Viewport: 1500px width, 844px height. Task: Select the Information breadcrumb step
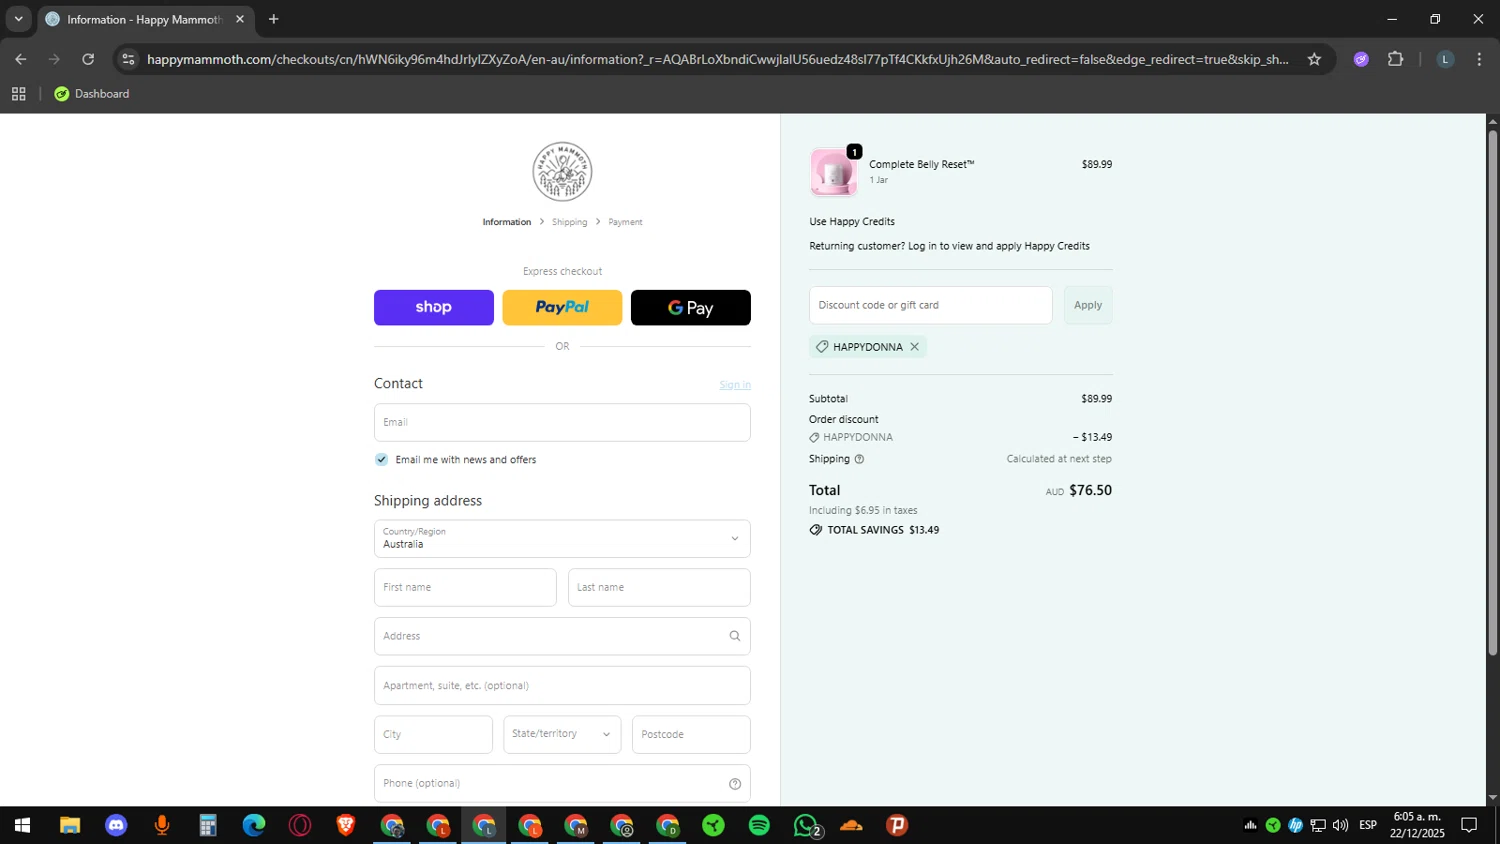pos(507,222)
